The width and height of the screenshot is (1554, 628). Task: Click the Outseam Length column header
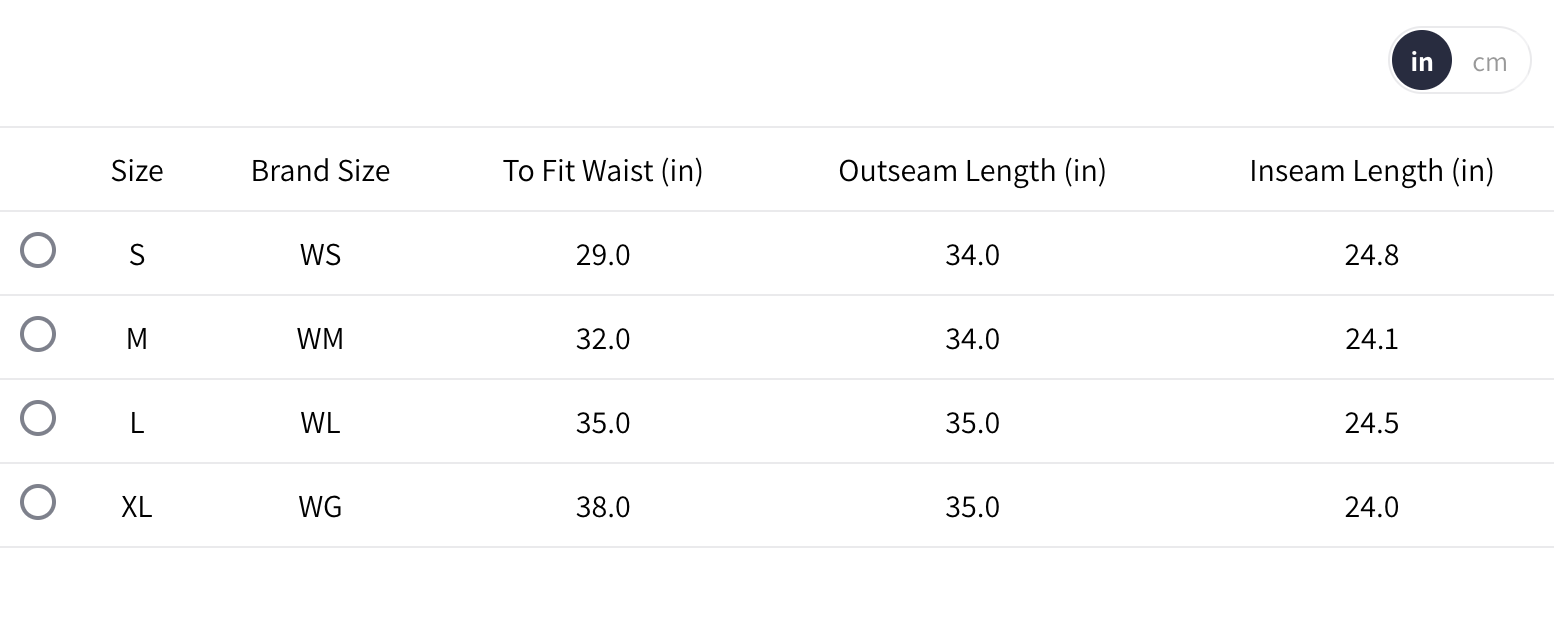pyautogui.click(x=972, y=171)
